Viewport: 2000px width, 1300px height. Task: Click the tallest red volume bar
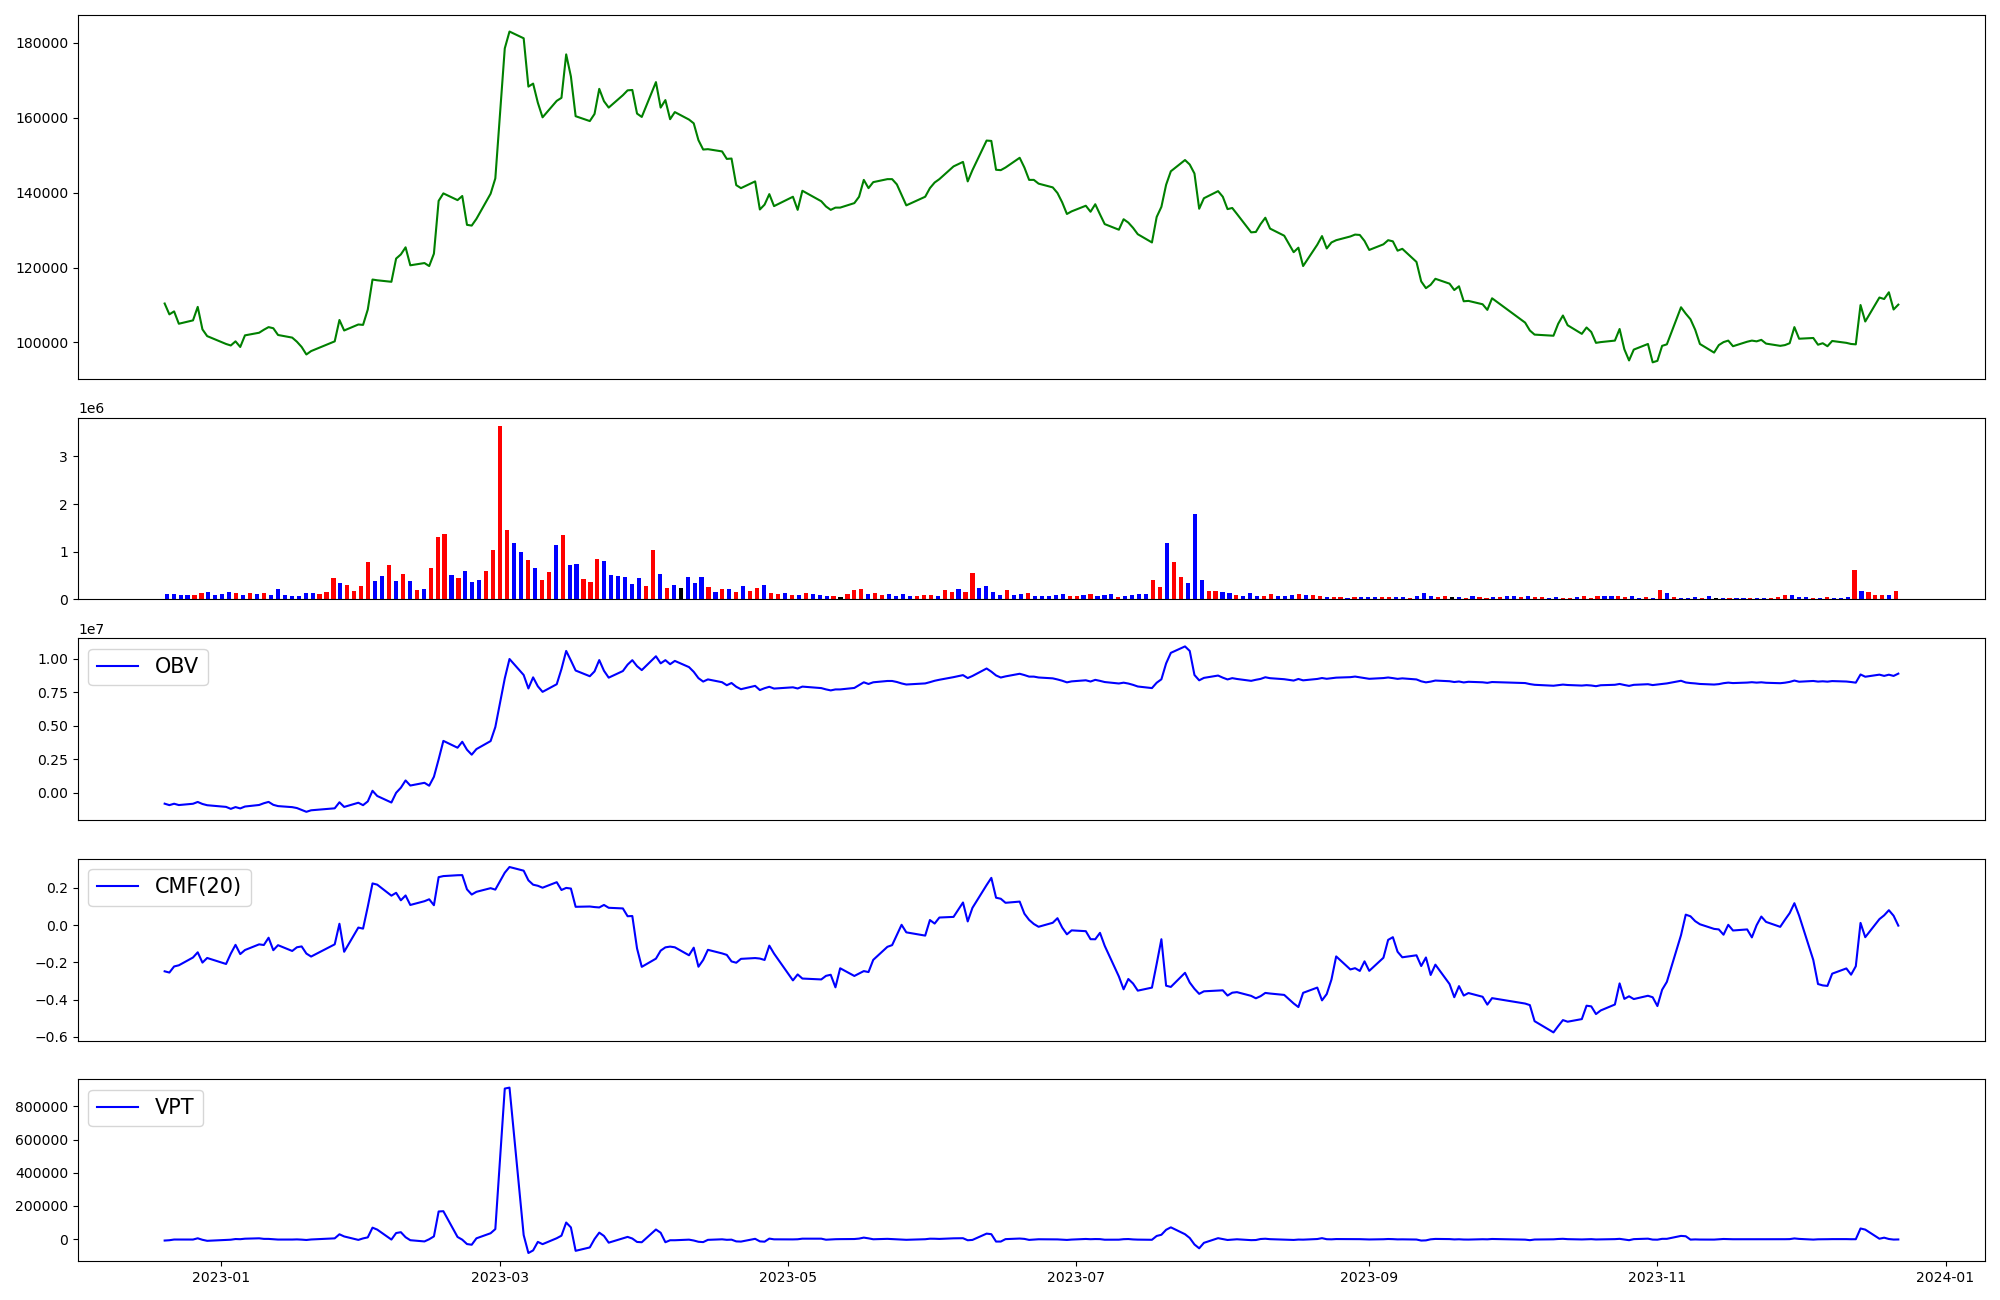(500, 512)
